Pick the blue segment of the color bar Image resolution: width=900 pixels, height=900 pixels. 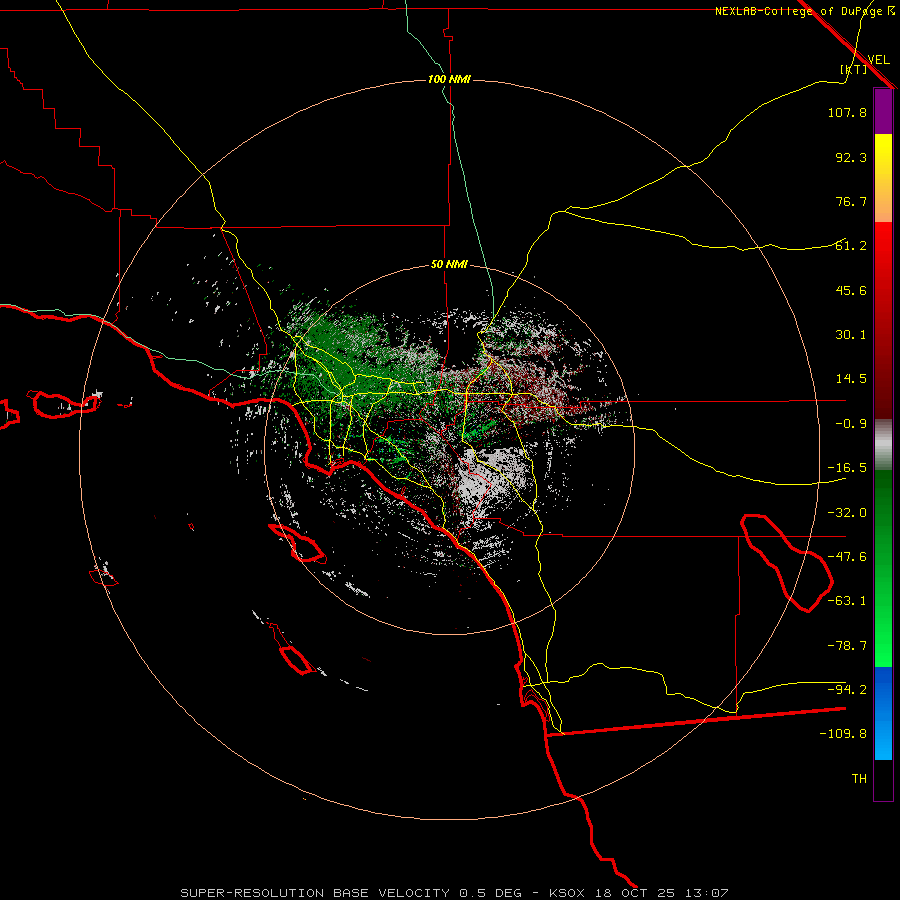[x=883, y=713]
